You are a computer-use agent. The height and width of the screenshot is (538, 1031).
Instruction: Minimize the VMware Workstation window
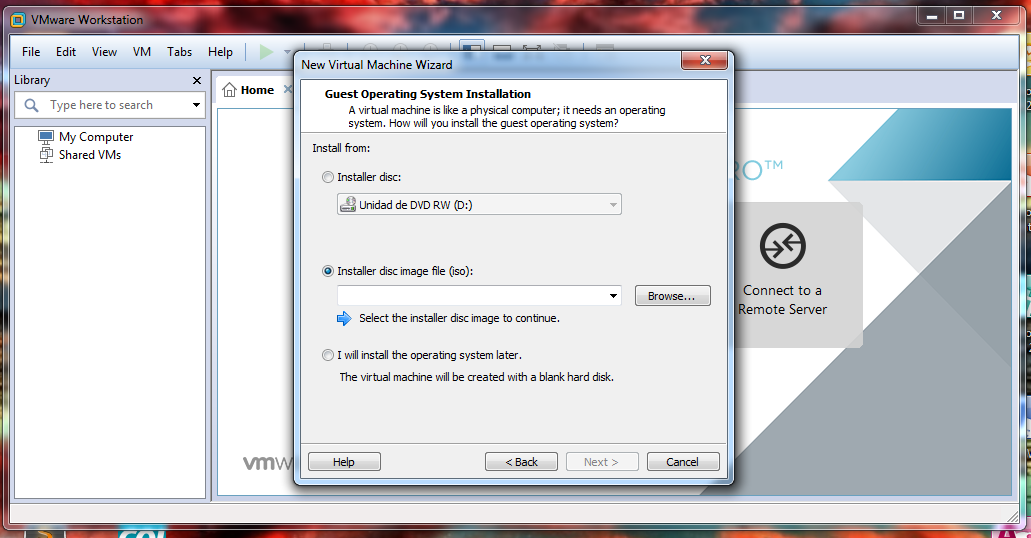(932, 15)
